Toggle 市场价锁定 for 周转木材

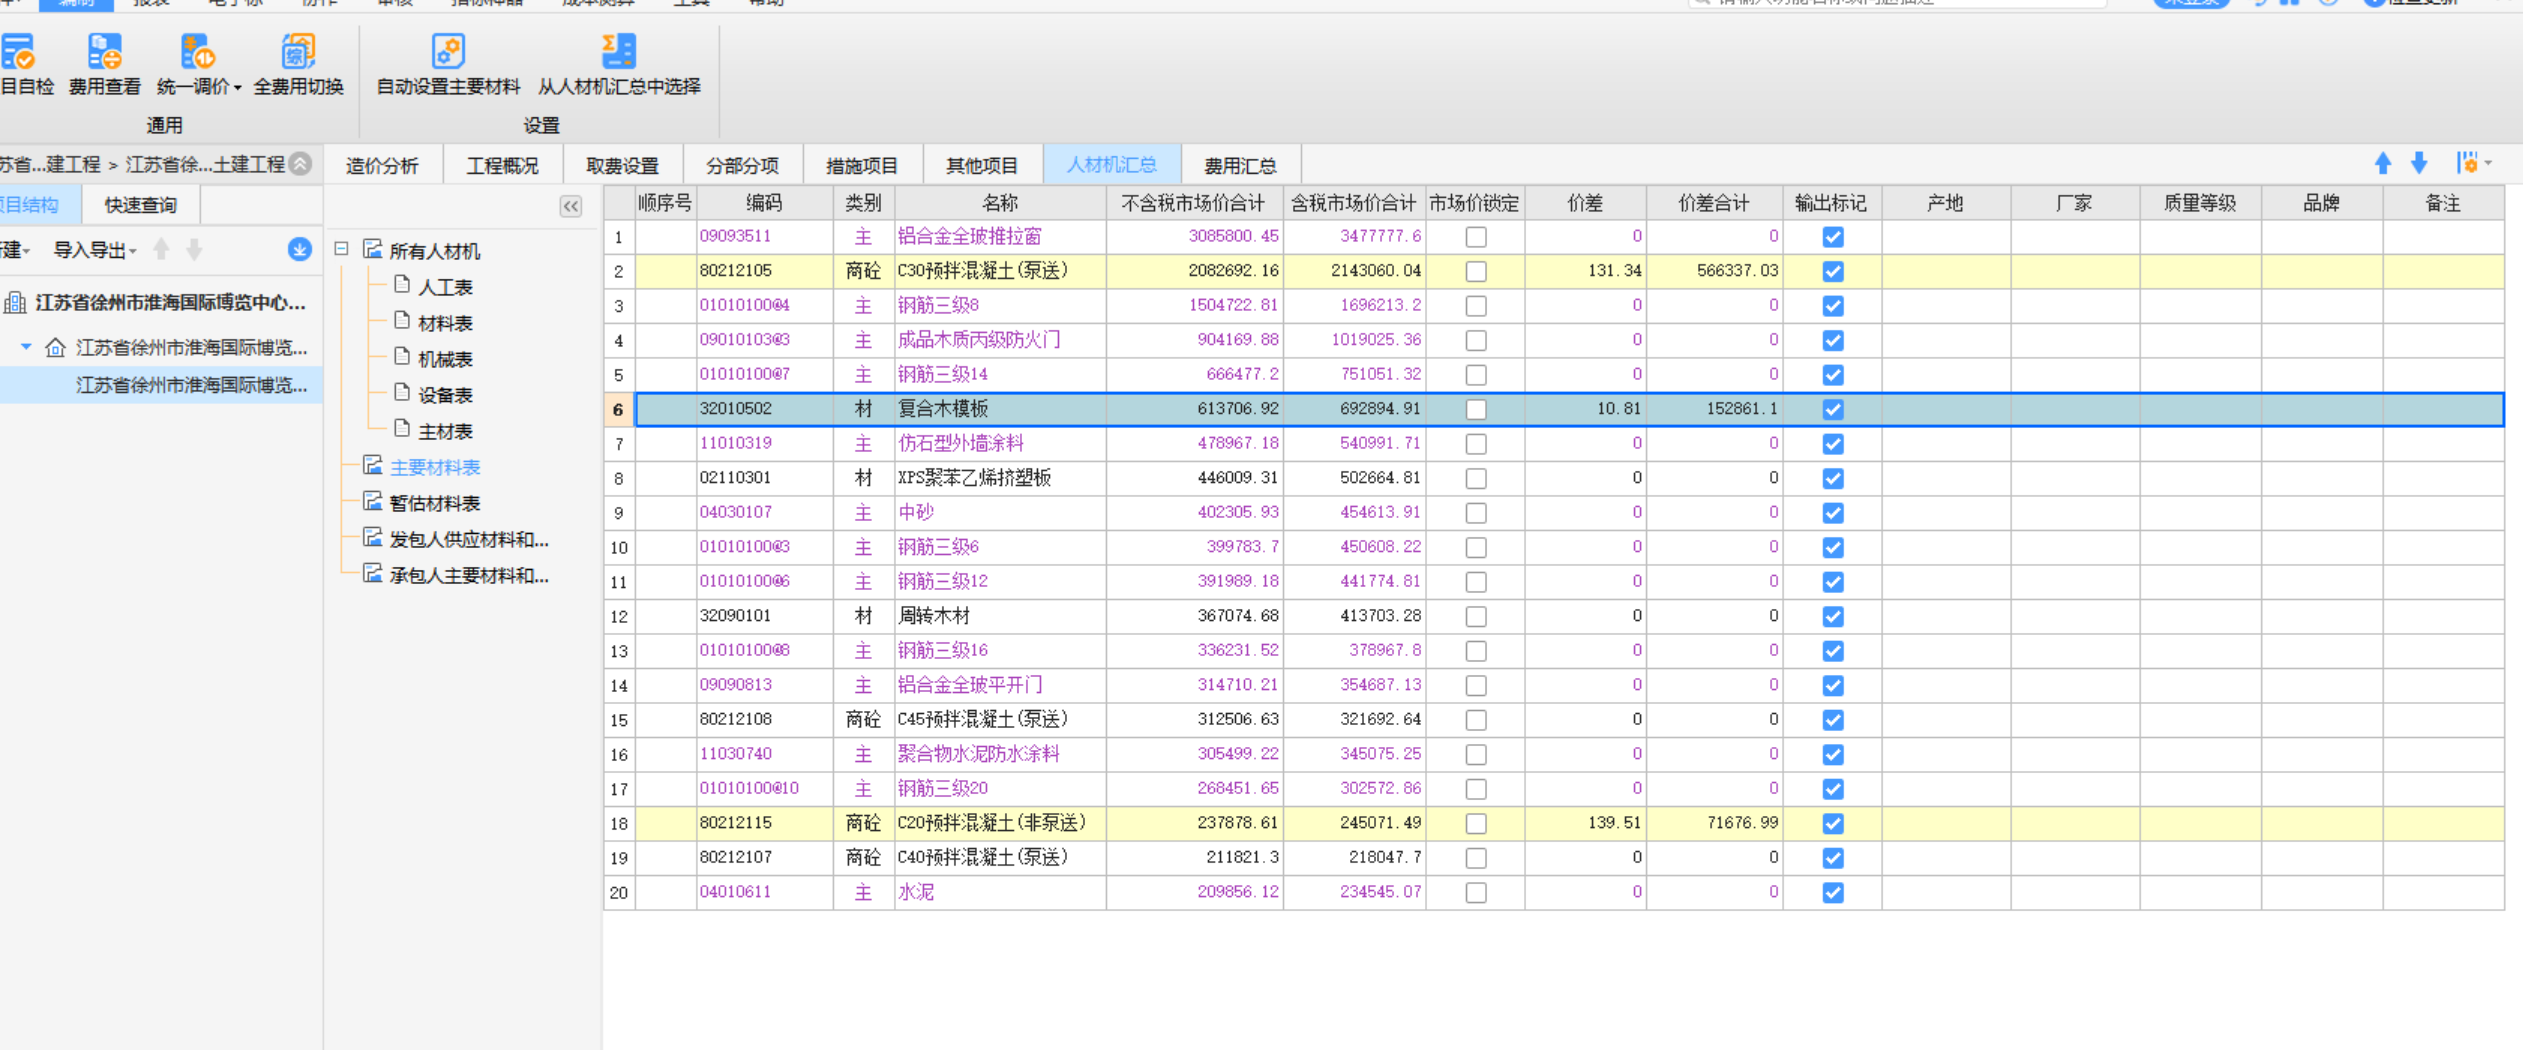point(1476,616)
